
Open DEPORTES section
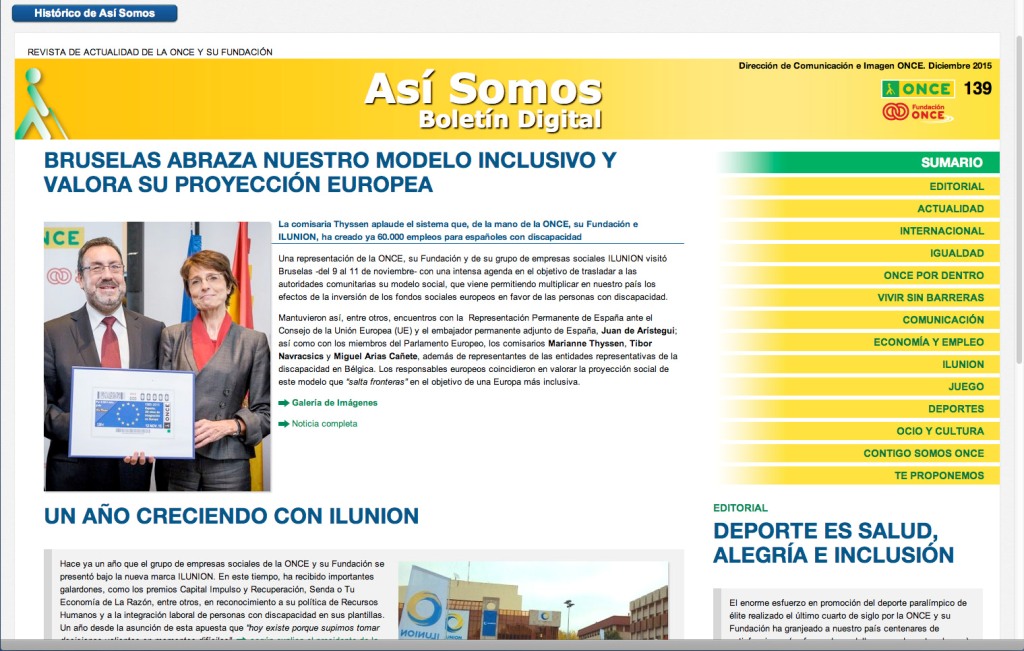click(x=859, y=409)
